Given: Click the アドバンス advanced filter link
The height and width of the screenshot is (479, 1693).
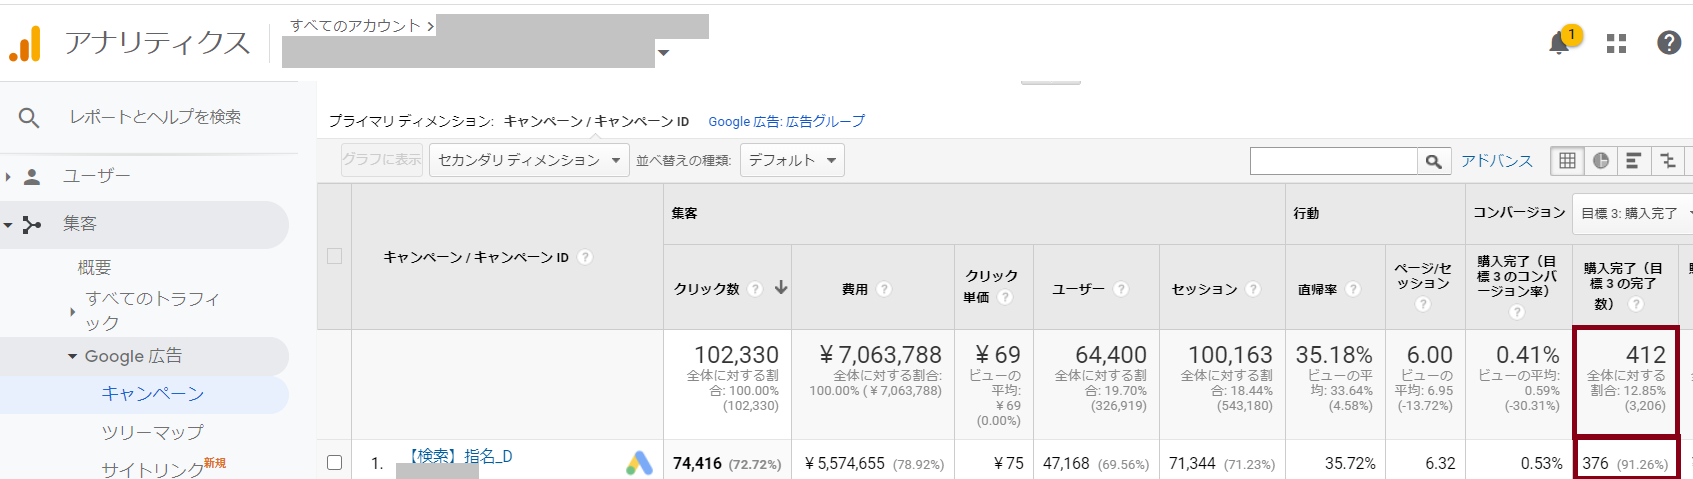Looking at the screenshot, I should point(1496,161).
